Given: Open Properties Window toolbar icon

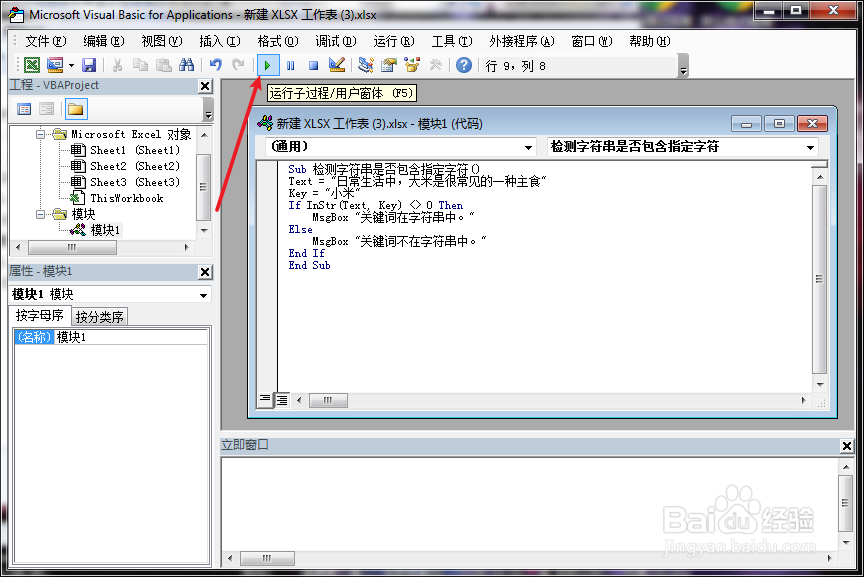Looking at the screenshot, I should pyautogui.click(x=388, y=65).
